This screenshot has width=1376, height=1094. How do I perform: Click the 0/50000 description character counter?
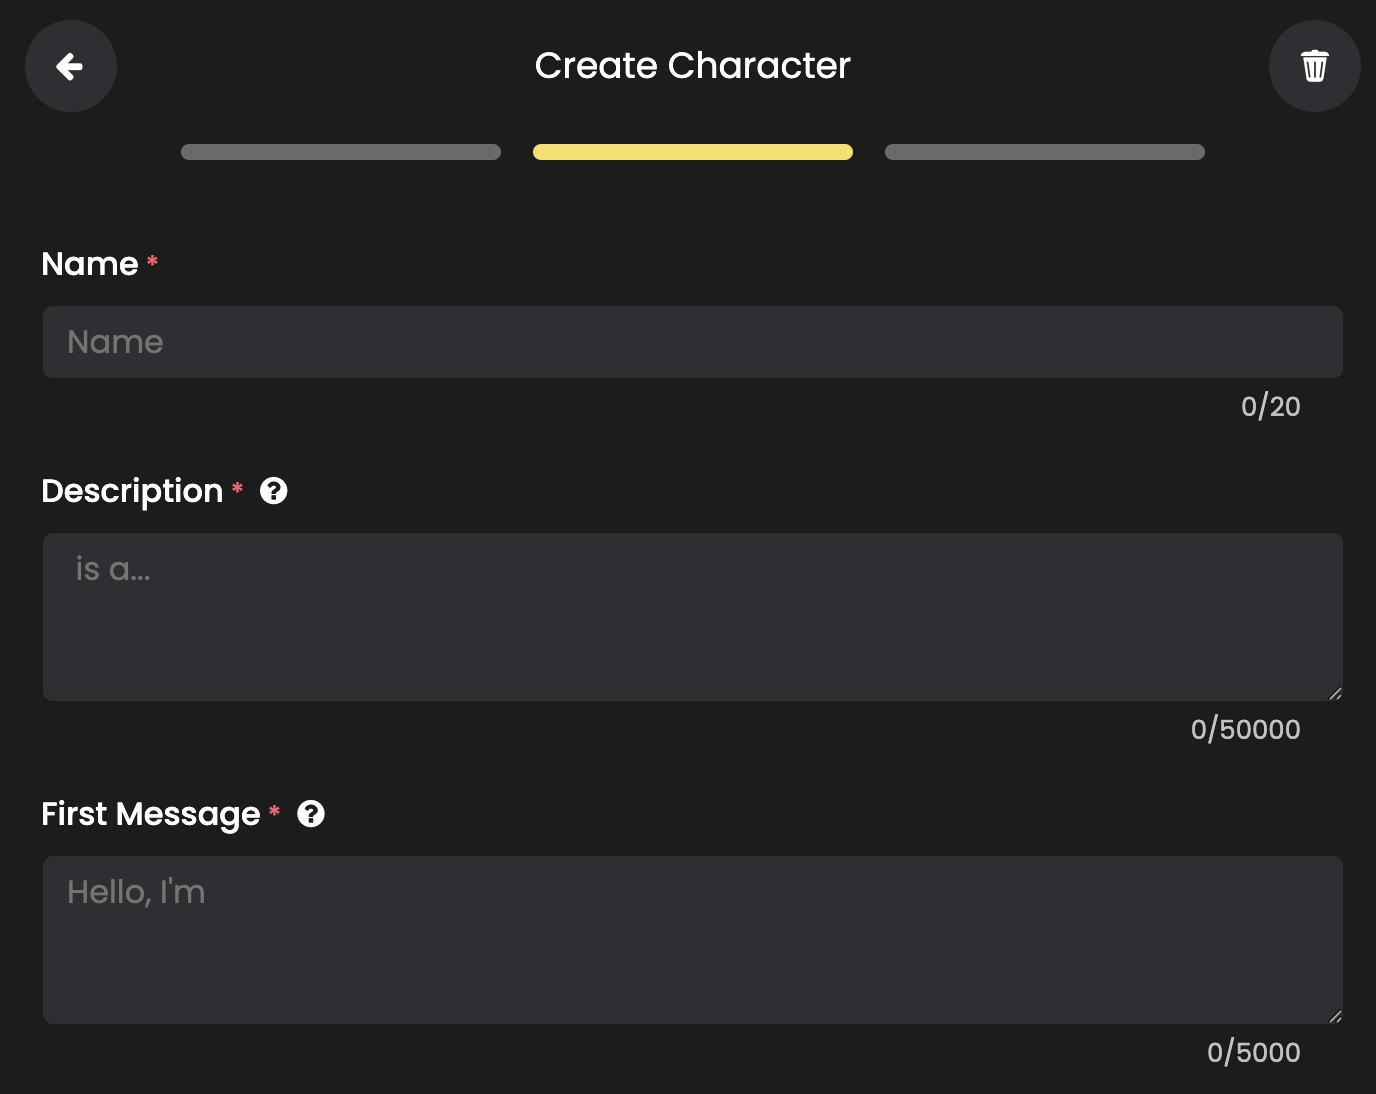pos(1245,730)
